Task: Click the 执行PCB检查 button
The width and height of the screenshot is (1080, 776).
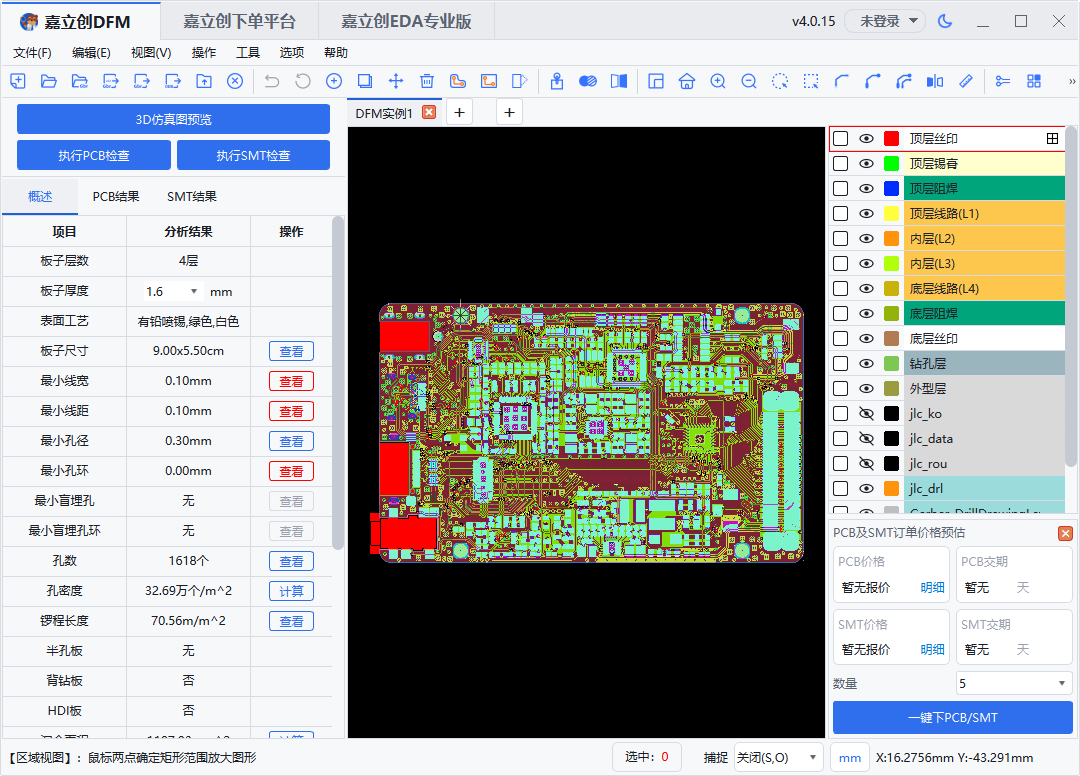Action: 94,155
